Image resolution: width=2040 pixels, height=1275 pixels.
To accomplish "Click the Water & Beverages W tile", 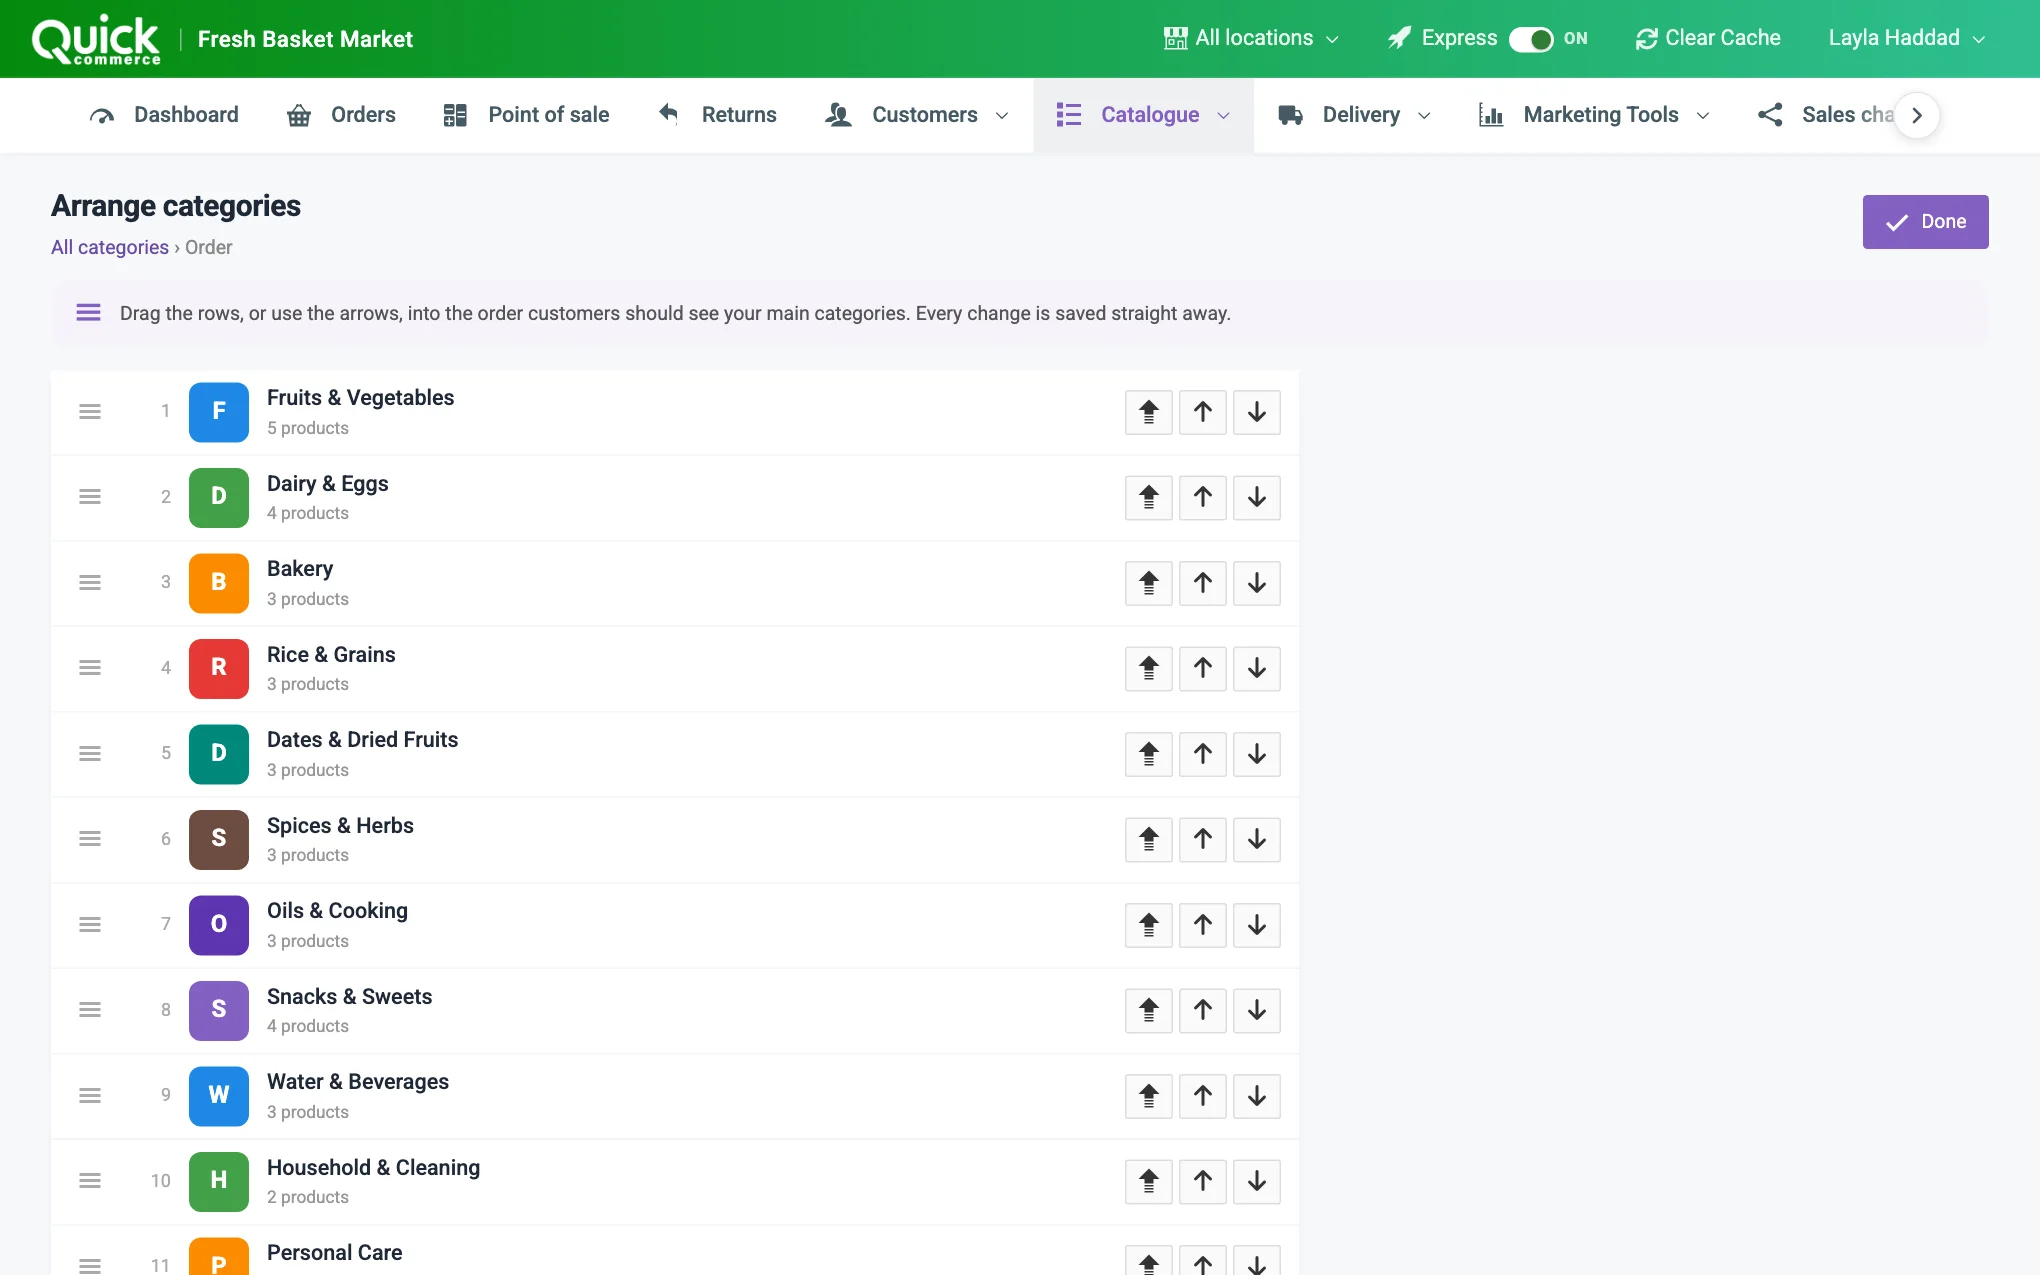I will click(x=219, y=1095).
